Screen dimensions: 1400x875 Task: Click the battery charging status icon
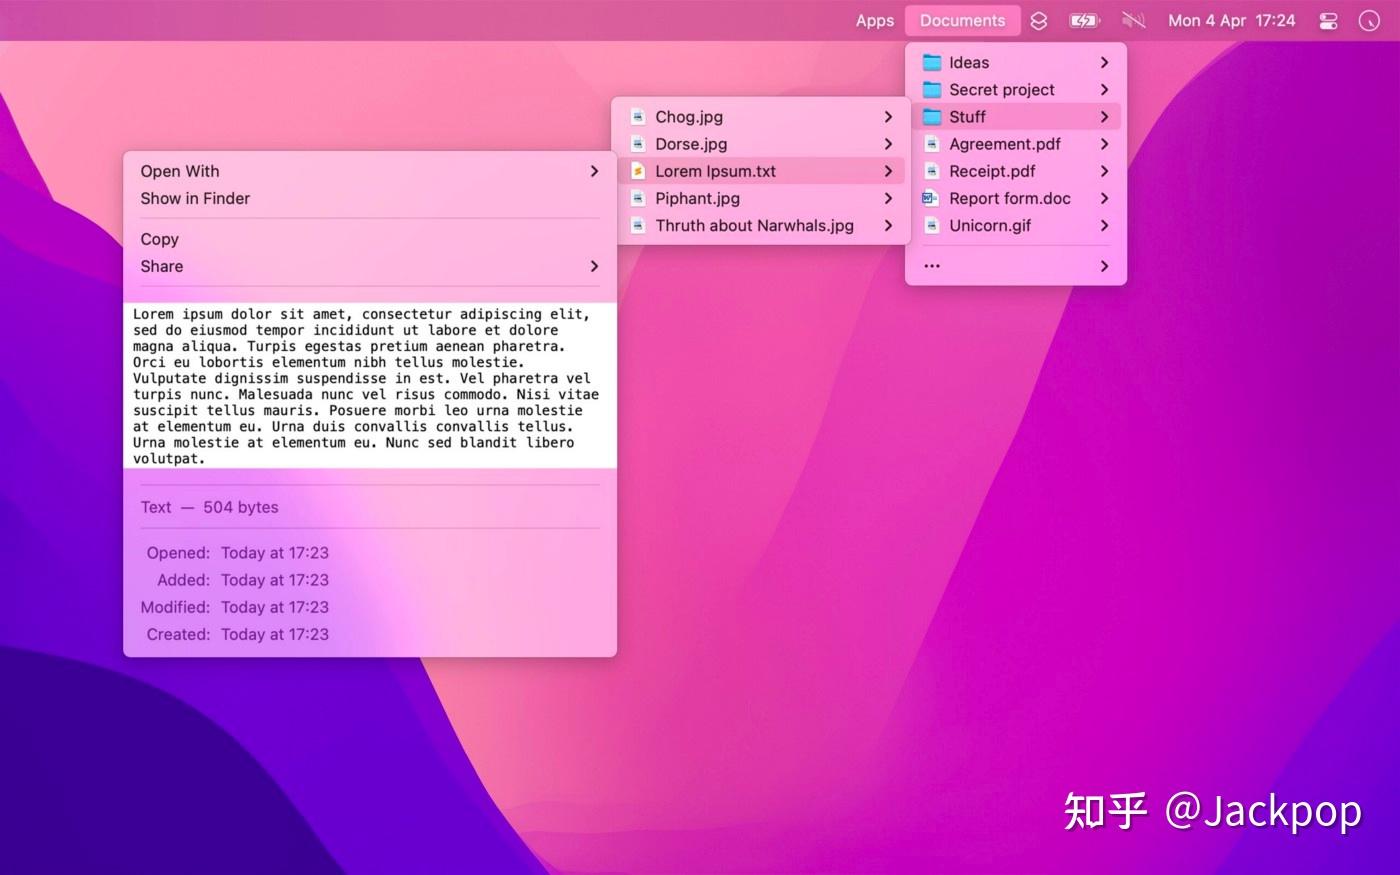point(1084,20)
